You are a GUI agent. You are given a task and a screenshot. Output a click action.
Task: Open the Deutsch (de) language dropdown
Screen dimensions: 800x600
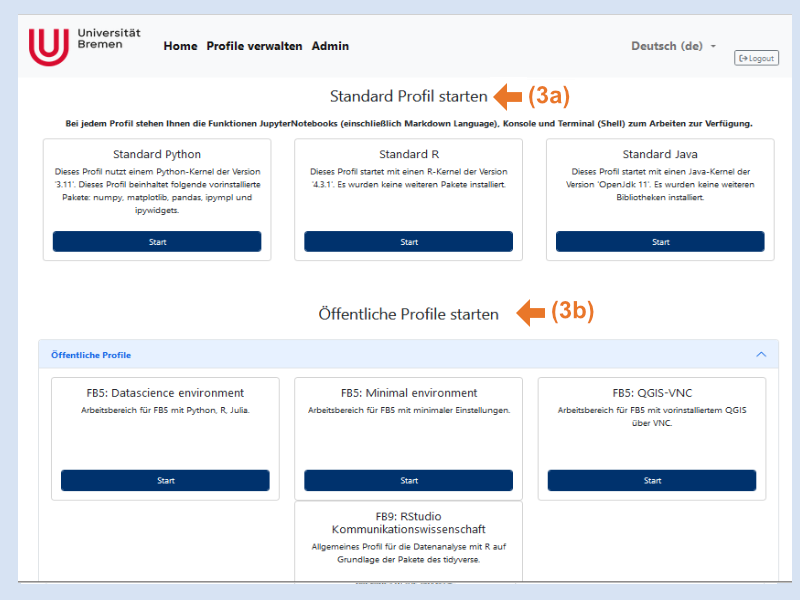[673, 46]
